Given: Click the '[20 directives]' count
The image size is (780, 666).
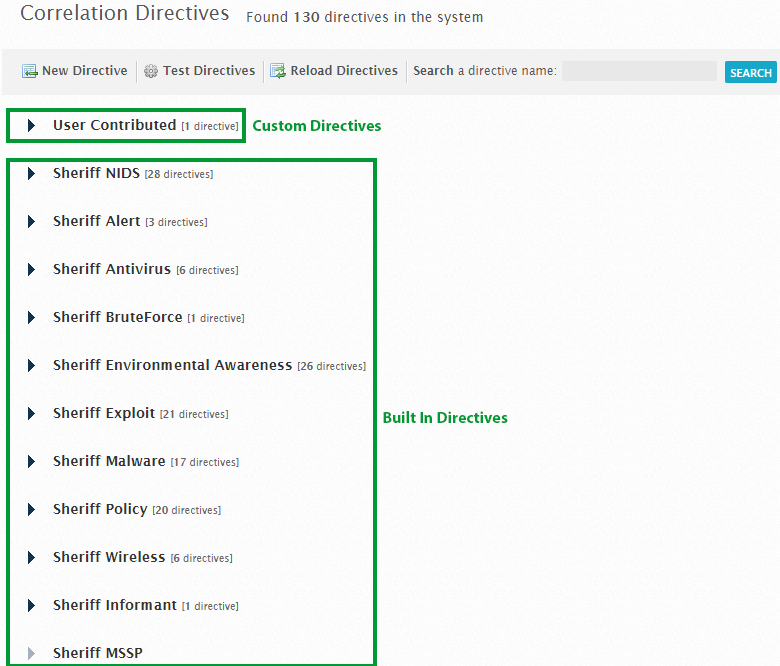Looking at the screenshot, I should [x=187, y=510].
